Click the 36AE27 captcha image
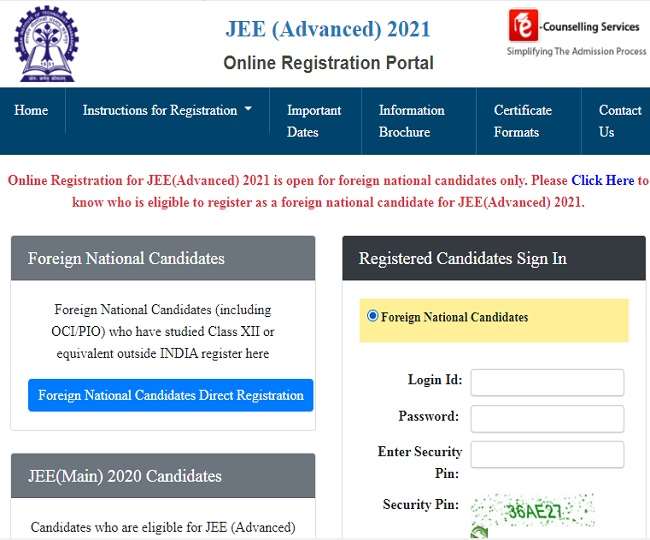This screenshot has width=650, height=540. (533, 511)
